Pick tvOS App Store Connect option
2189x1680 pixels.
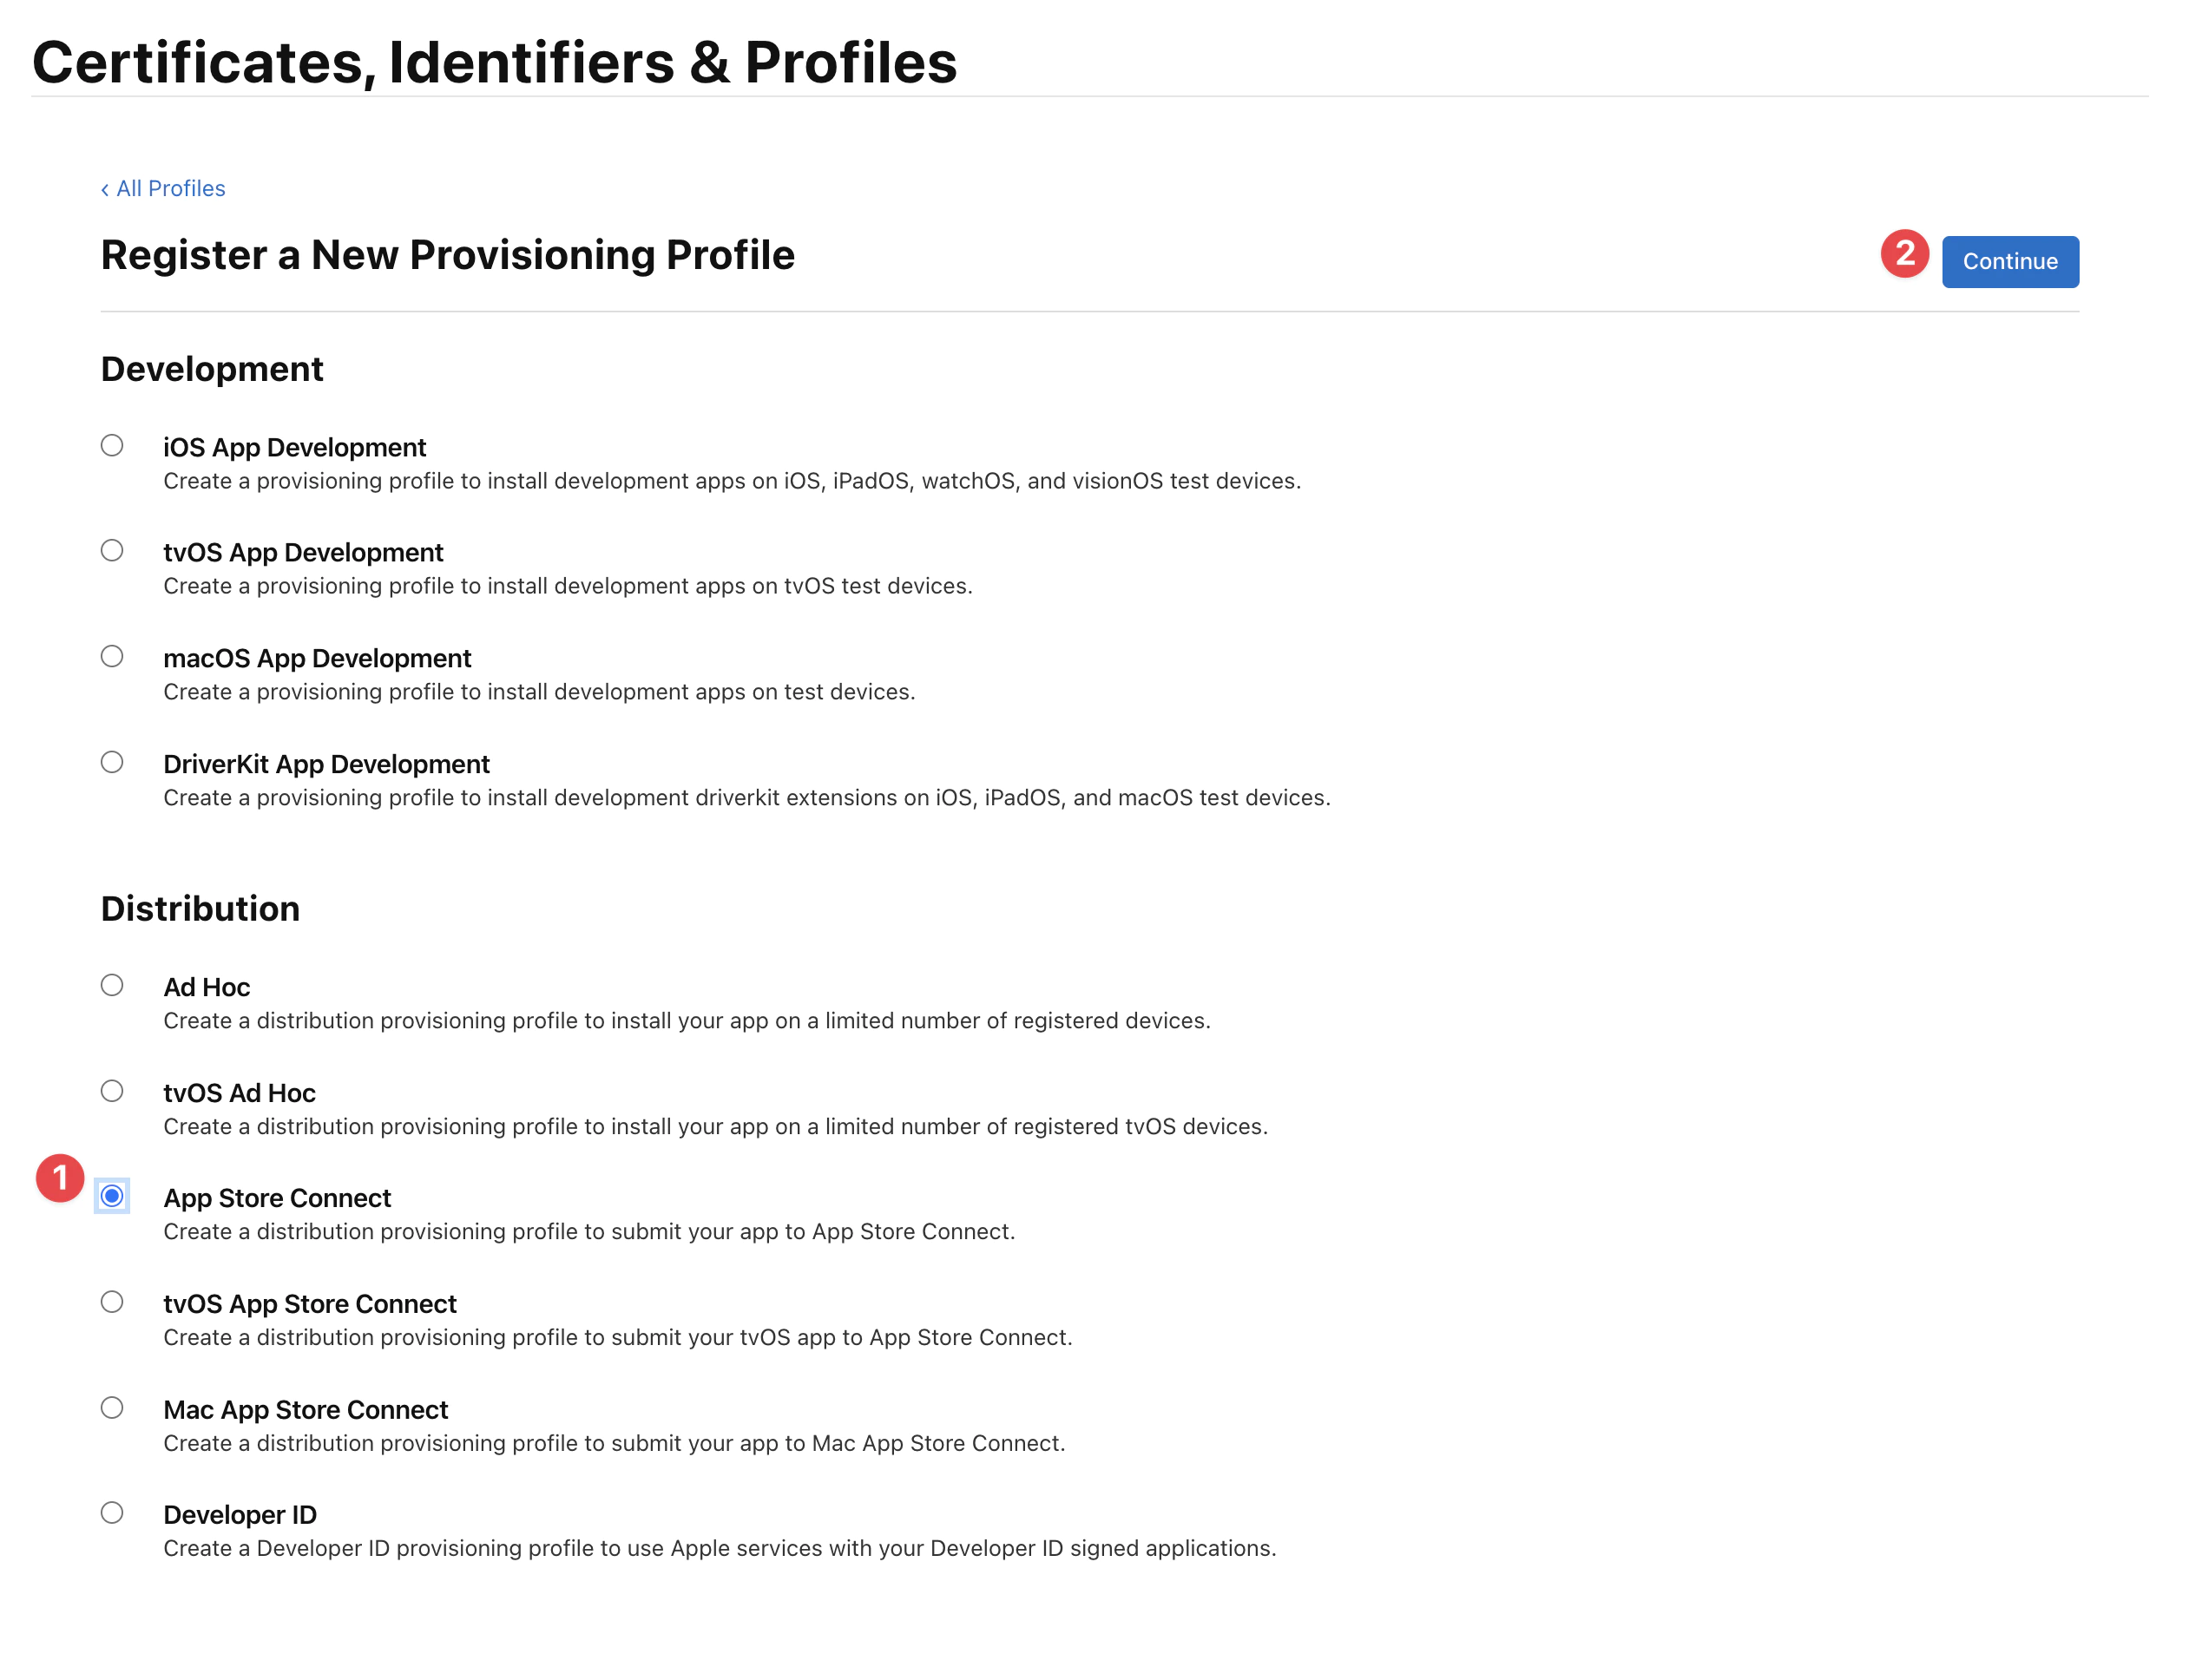tap(111, 1302)
